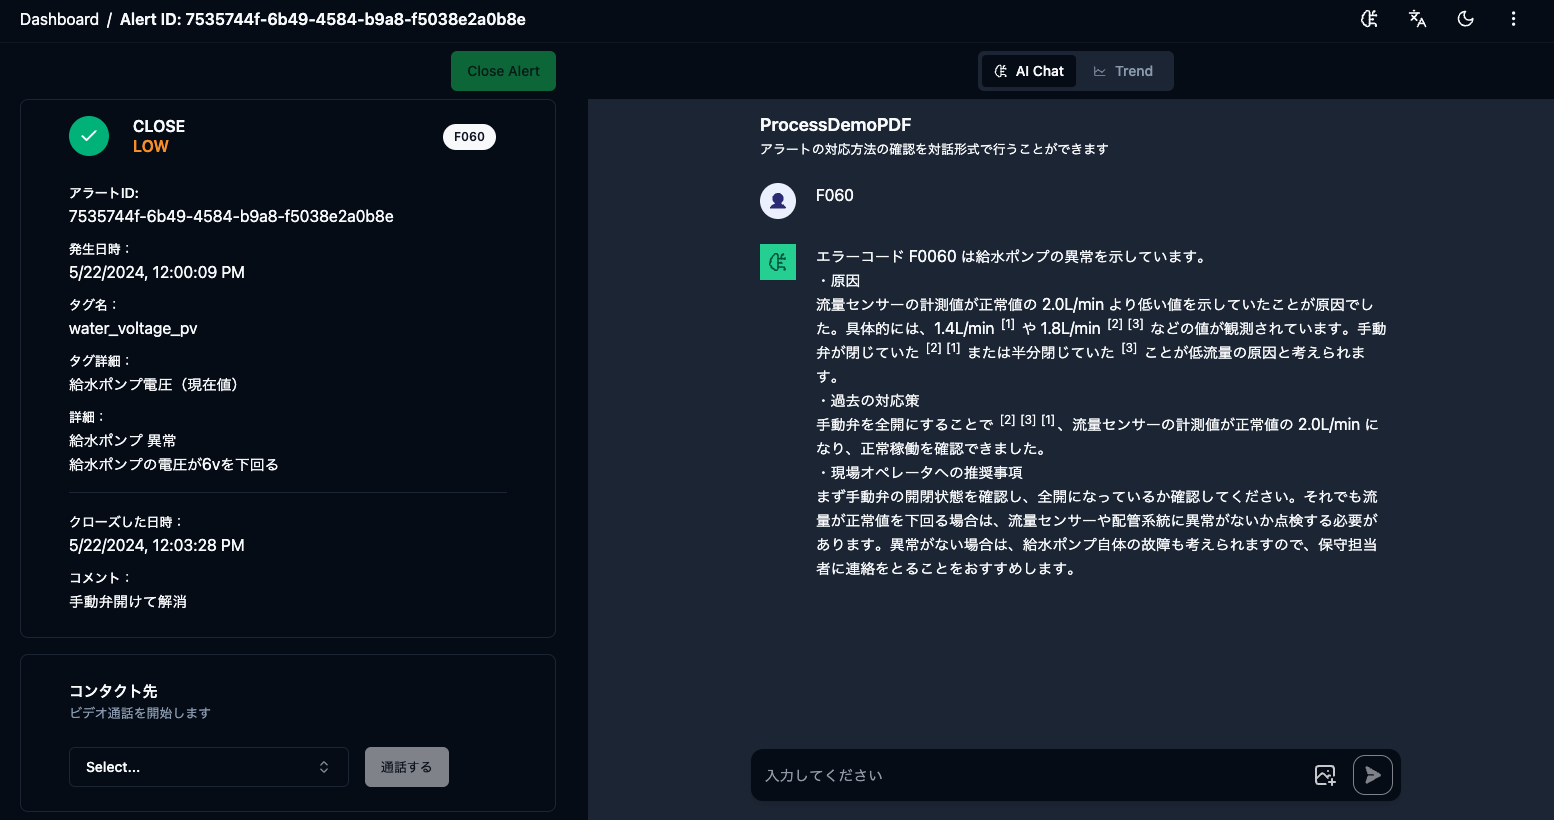
Task: Click tag name water_voltage_pv
Action: pyautogui.click(x=133, y=329)
